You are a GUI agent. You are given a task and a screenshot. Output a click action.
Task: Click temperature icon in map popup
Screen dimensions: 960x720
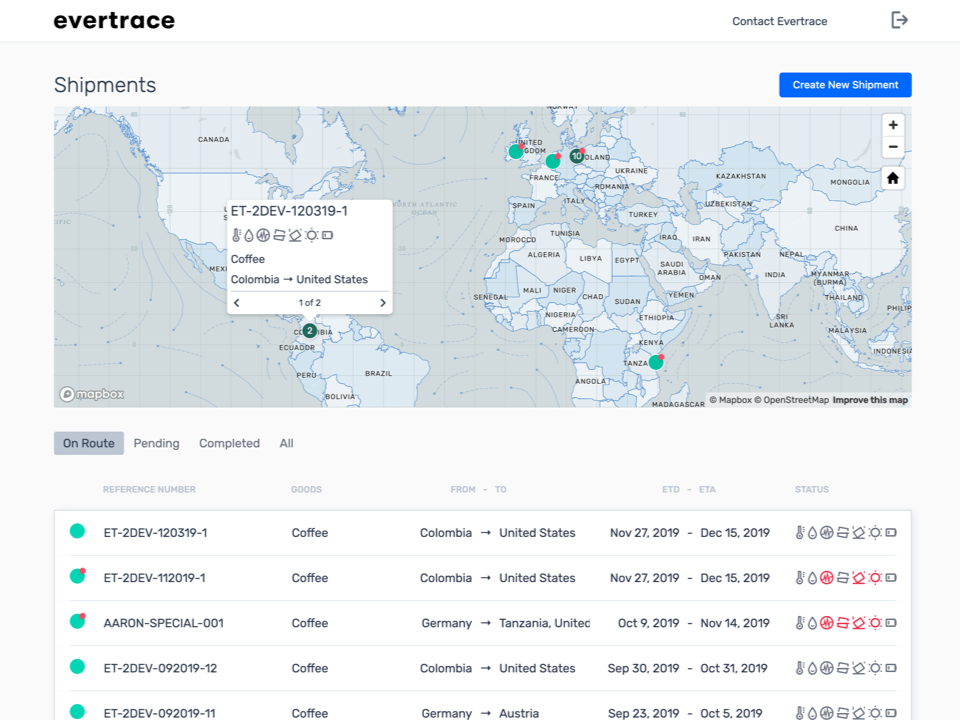click(x=237, y=236)
